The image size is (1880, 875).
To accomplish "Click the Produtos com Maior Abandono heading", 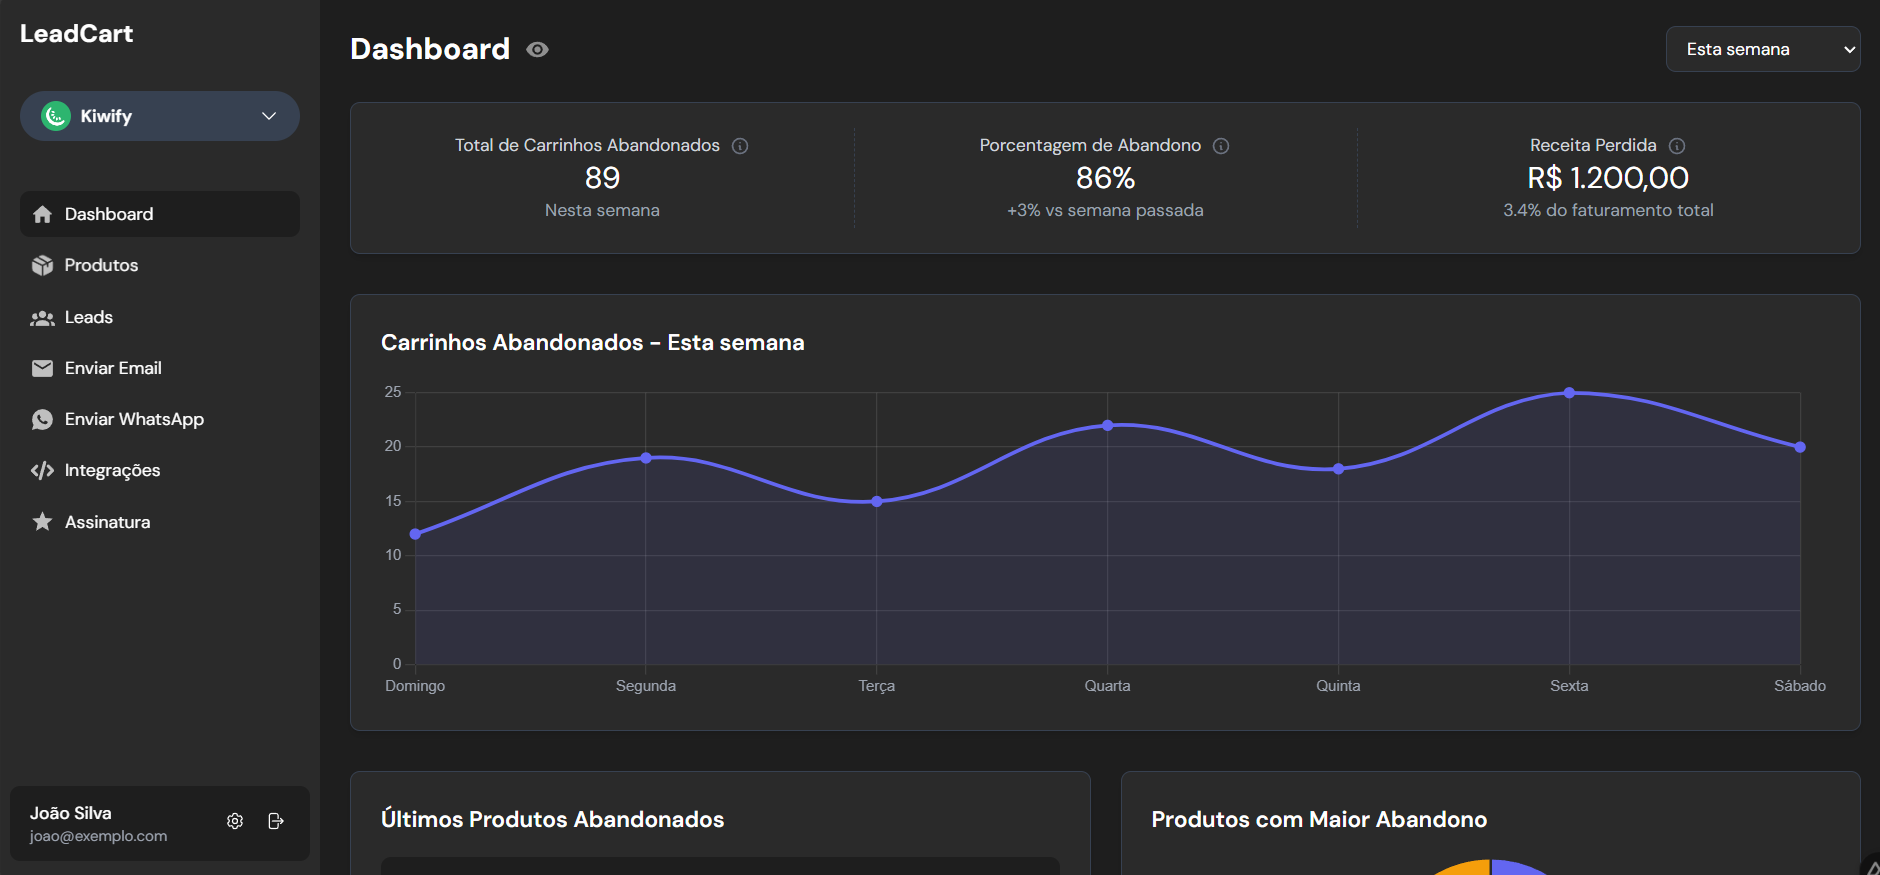I will 1319,819.
